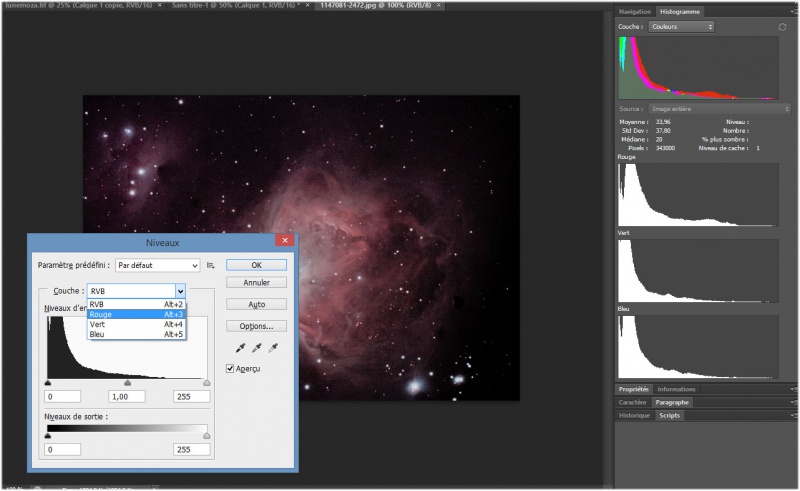Pick the gray point eyedropper in Niveaux
This screenshot has width=800, height=491.
pos(257,348)
